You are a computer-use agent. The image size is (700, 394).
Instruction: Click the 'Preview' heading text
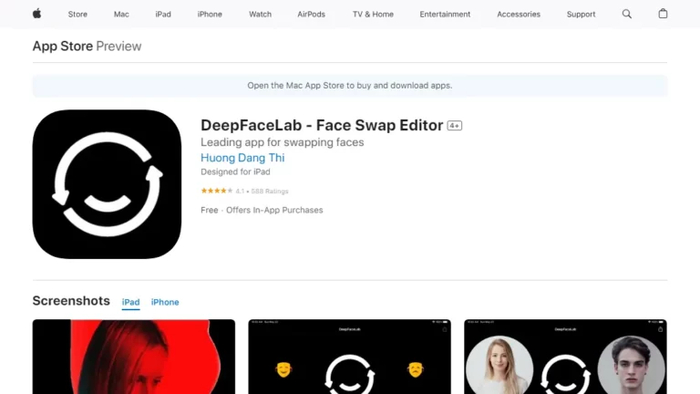[119, 46]
